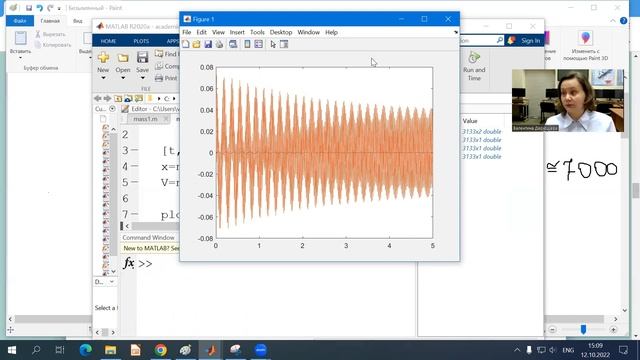
Task: Click fx function browser icon in Command Window
Action: click(129, 263)
